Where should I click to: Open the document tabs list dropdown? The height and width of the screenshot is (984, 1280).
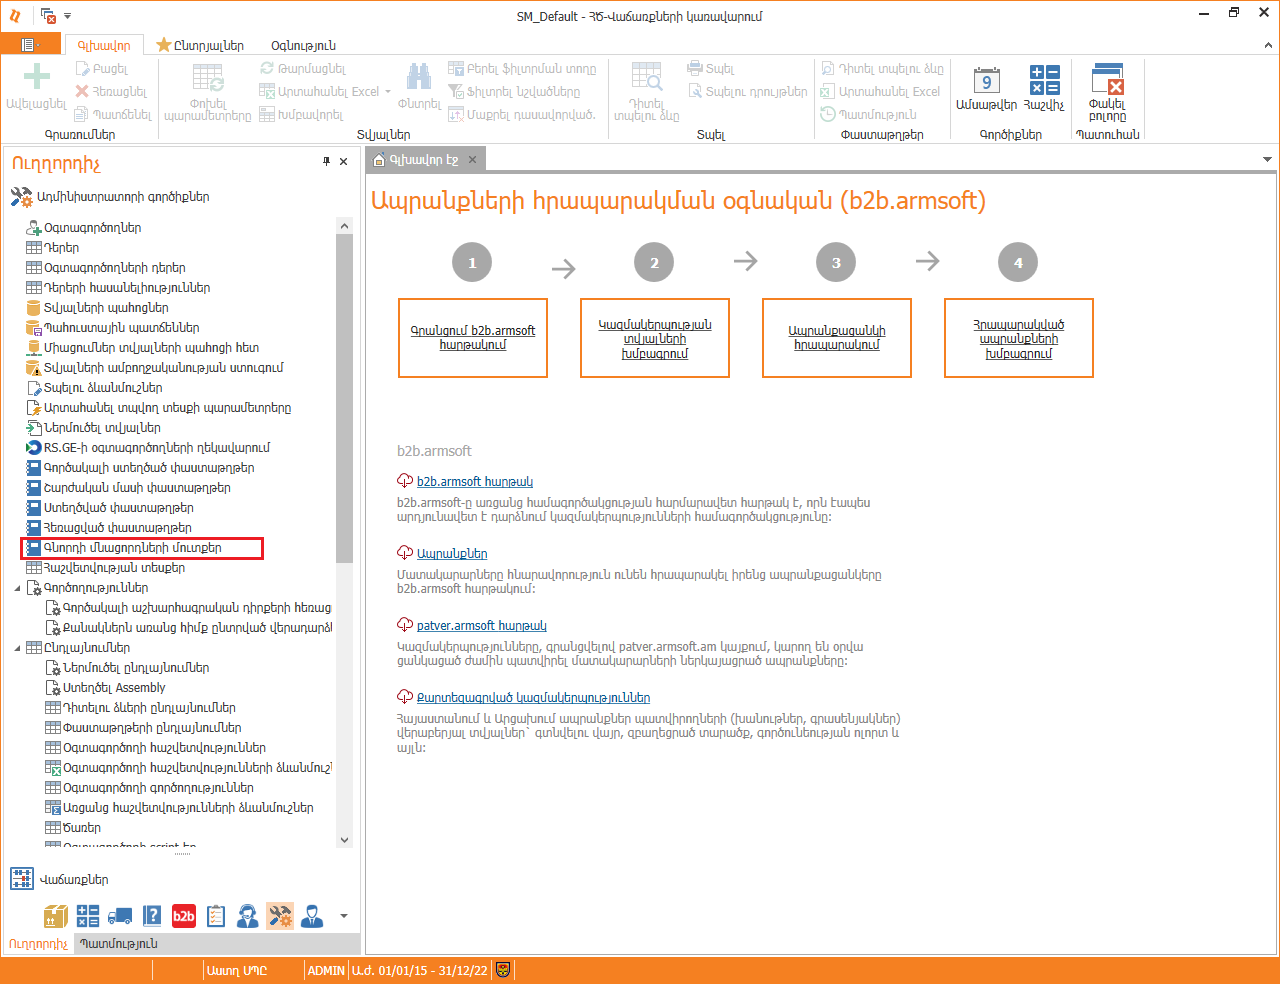(x=1267, y=160)
